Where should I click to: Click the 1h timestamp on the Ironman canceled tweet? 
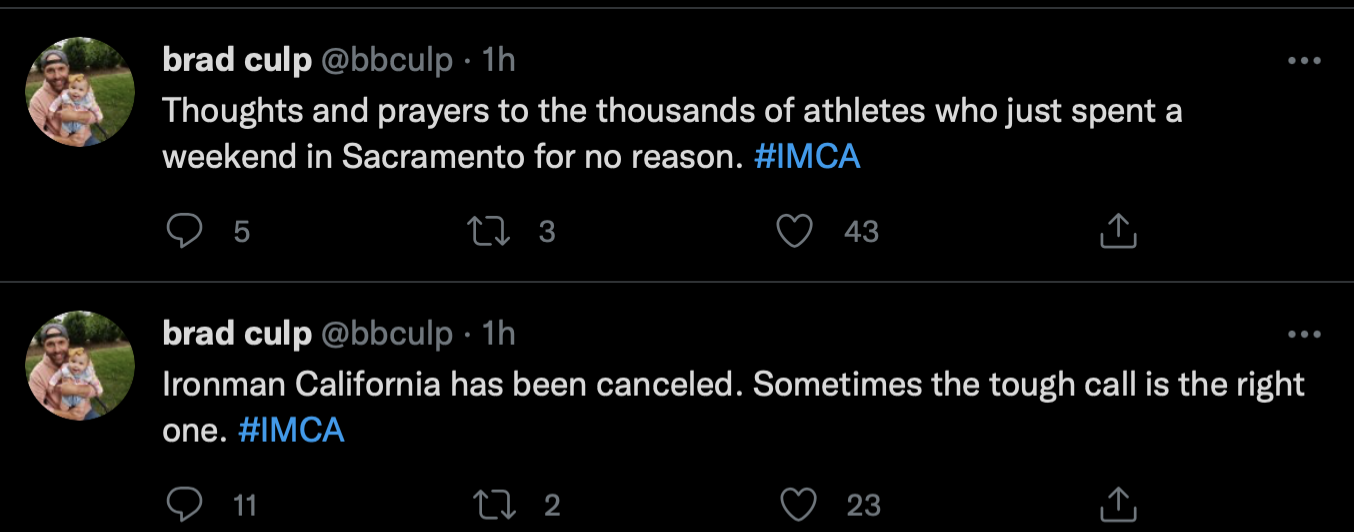[498, 334]
